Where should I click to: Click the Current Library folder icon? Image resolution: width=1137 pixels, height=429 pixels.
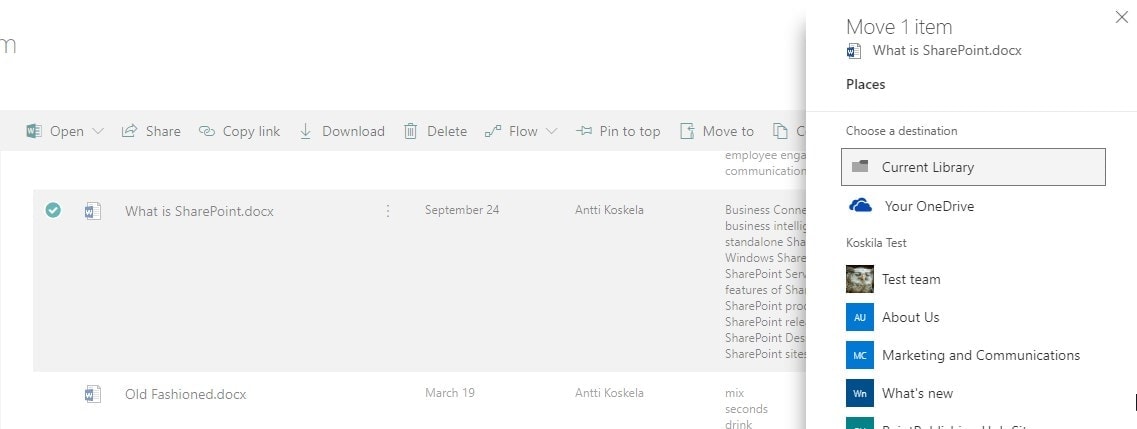[x=860, y=167]
